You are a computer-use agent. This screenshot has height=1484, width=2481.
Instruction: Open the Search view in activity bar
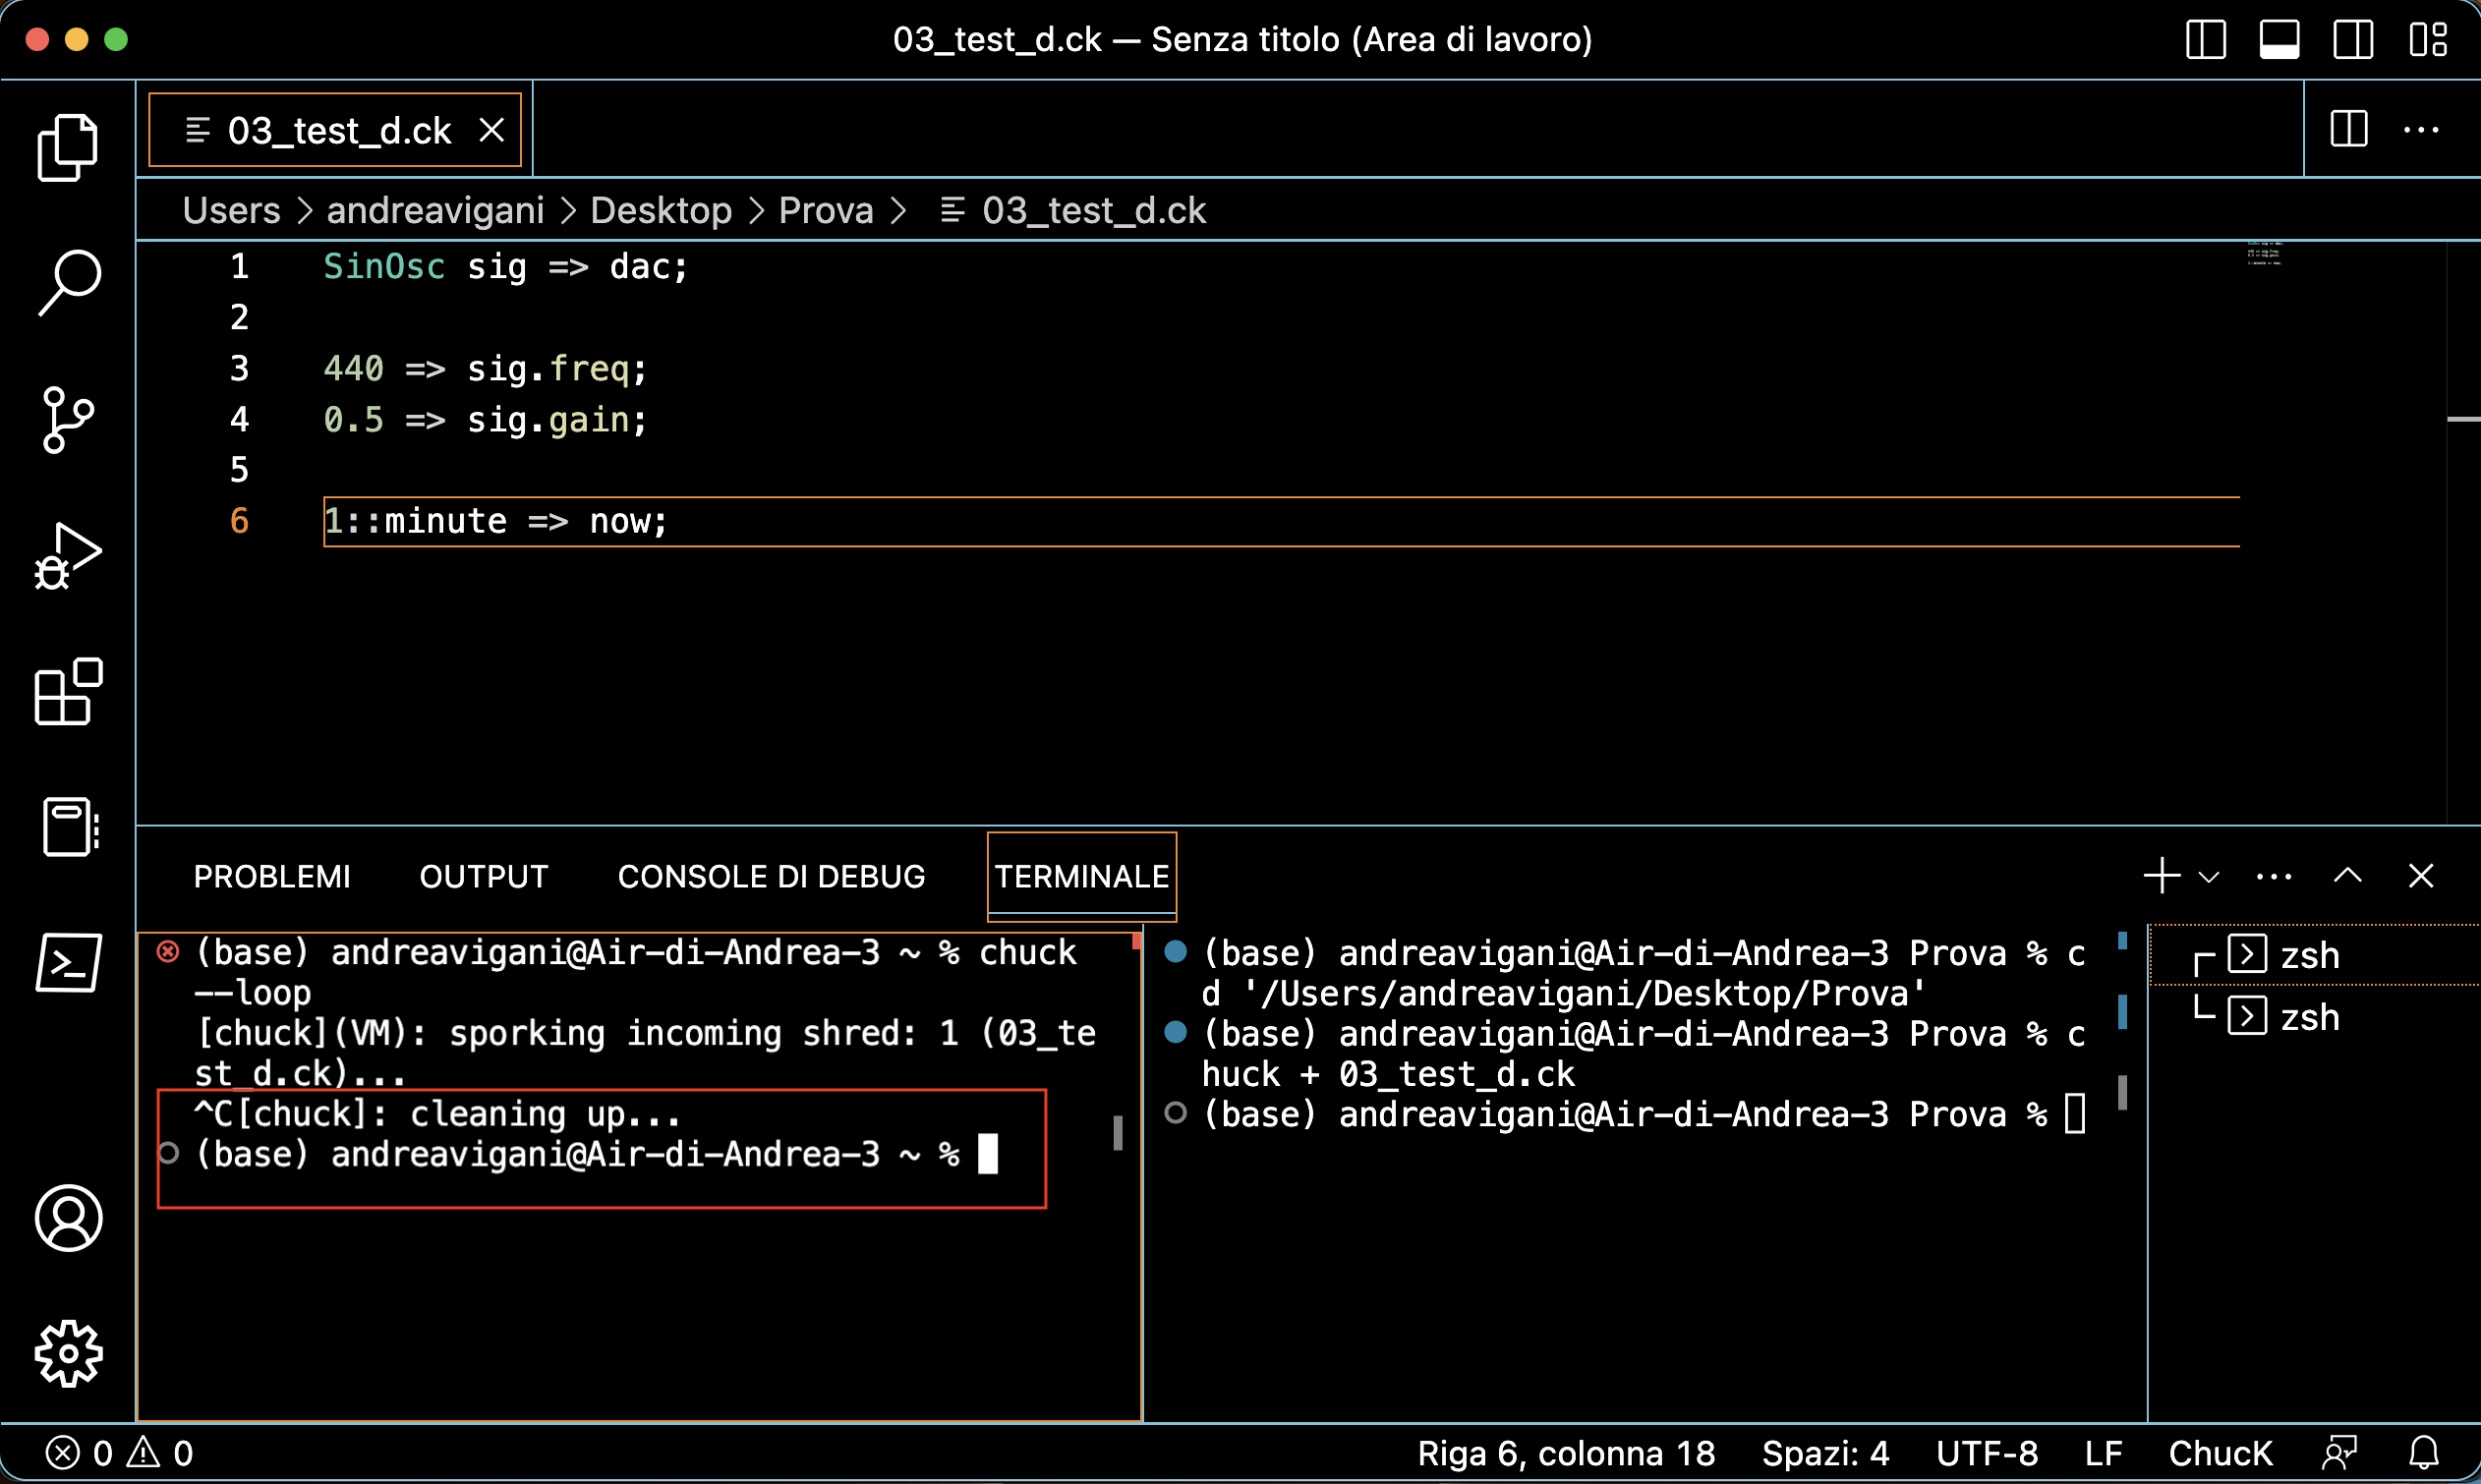point(68,283)
